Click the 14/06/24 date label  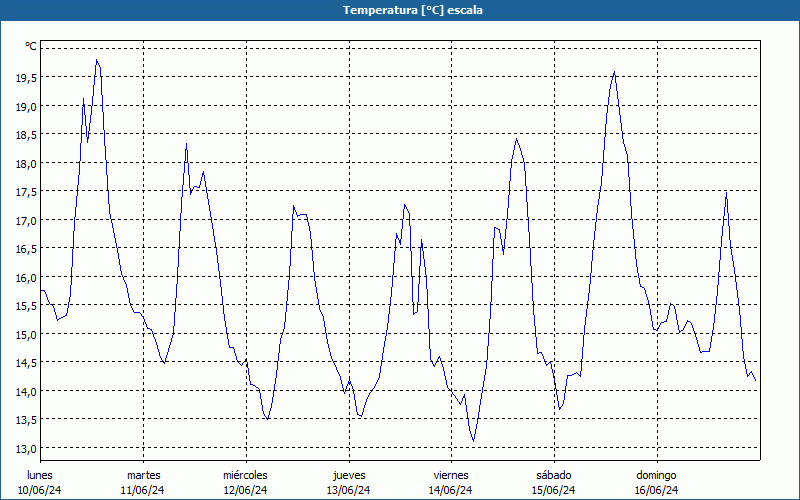pyautogui.click(x=451, y=490)
